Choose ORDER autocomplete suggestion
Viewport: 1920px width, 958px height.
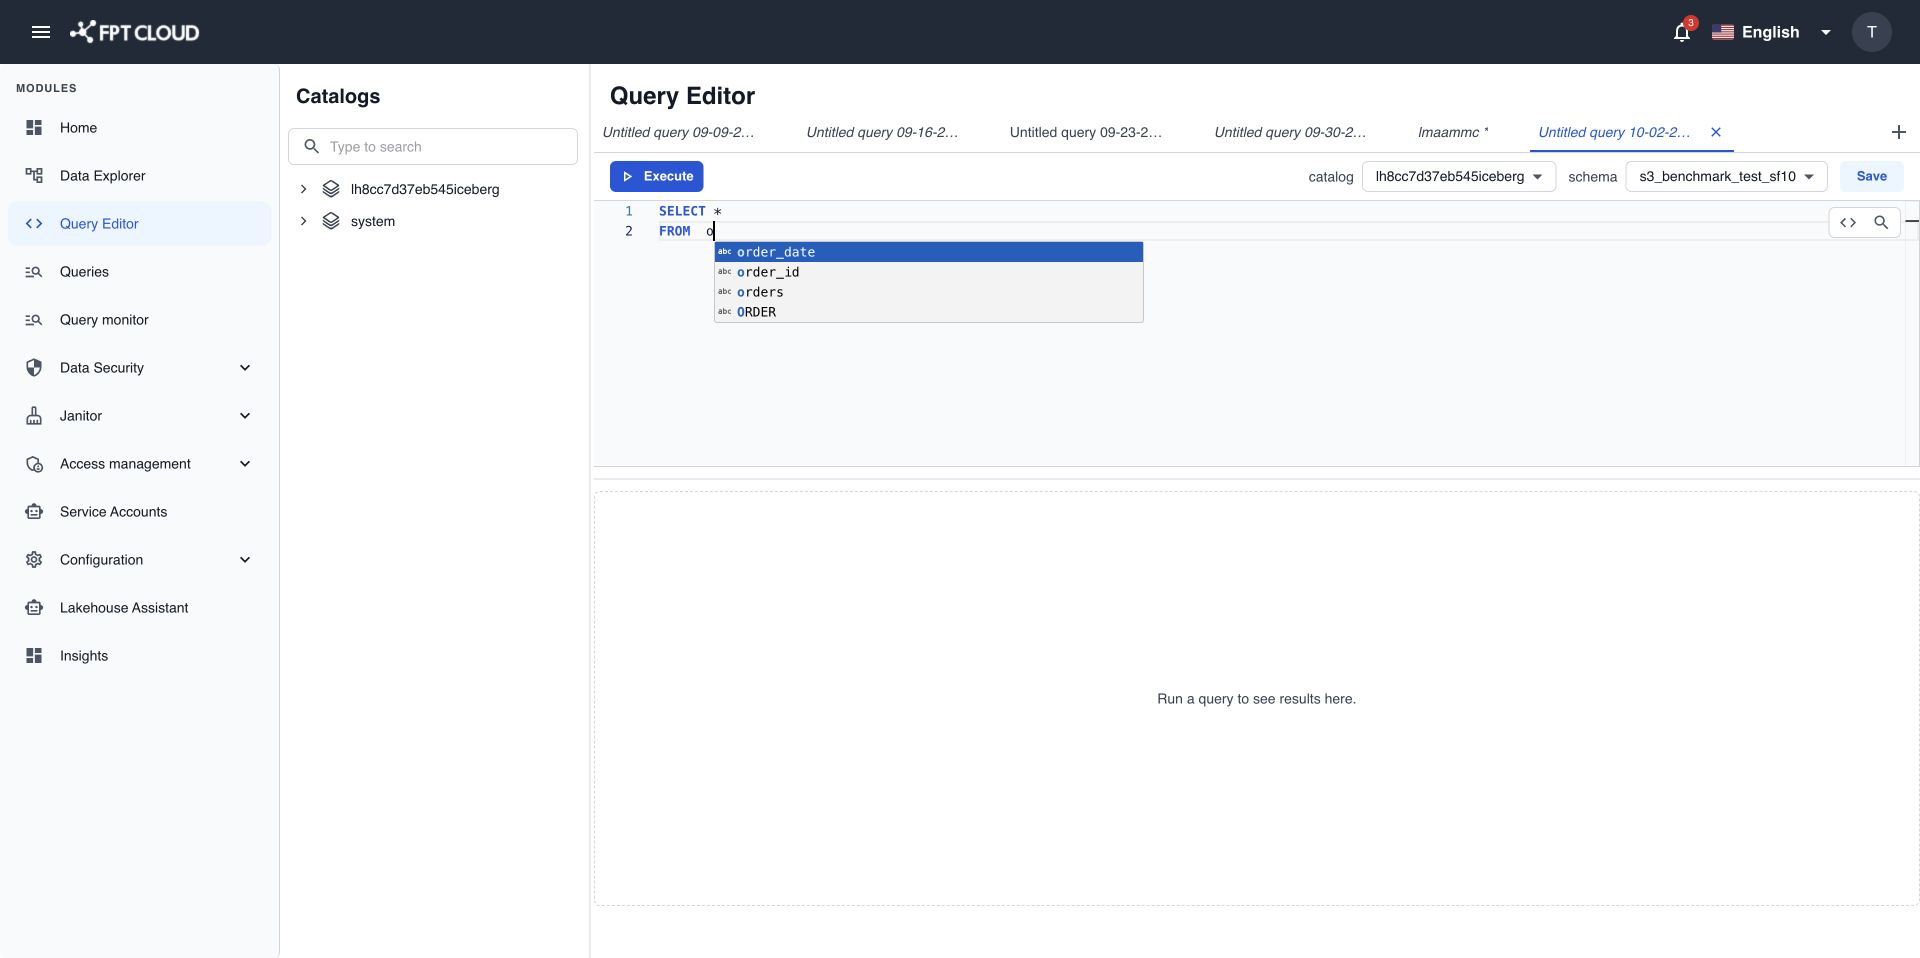929,312
